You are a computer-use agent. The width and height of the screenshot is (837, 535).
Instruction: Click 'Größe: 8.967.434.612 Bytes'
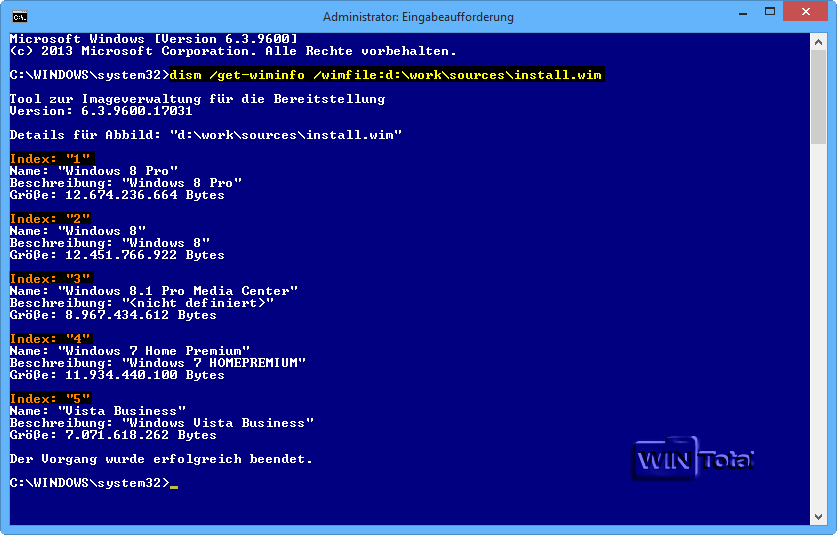(x=113, y=315)
